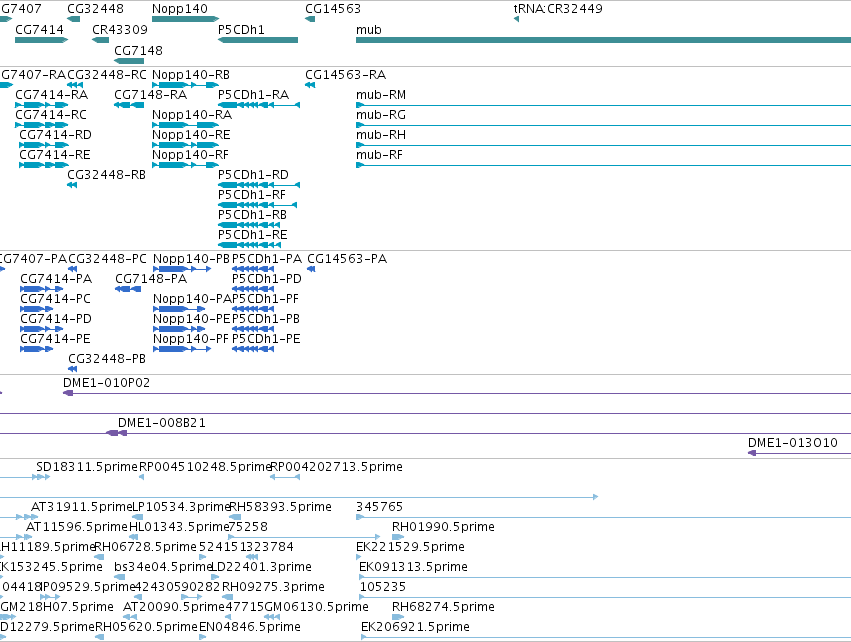Click transcript CG7414-RA
851x642 pixels.
click(42, 105)
